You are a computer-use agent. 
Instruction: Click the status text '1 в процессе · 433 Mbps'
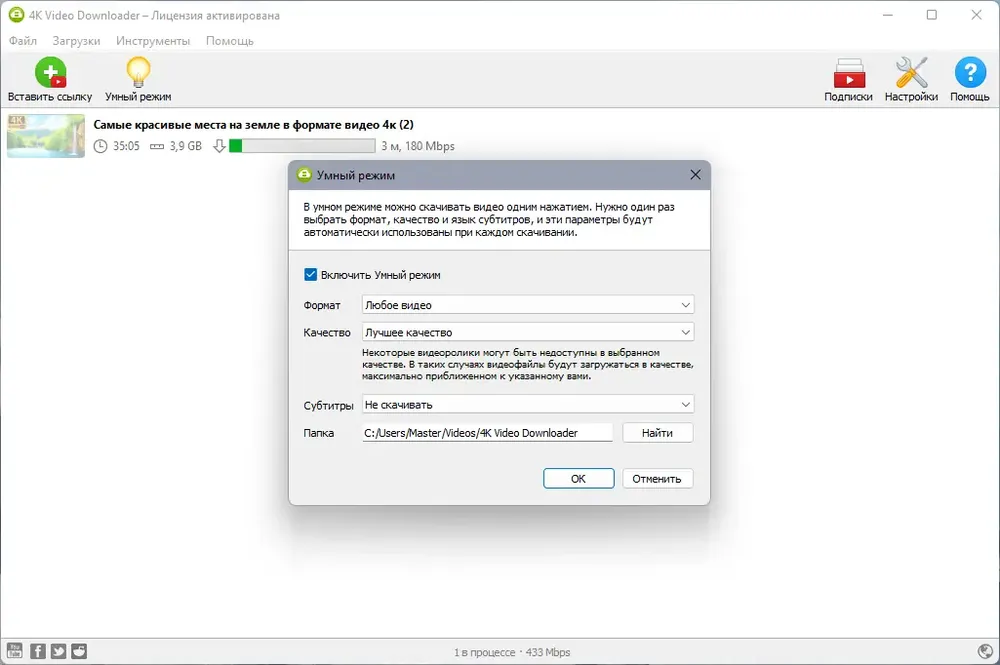tap(512, 652)
